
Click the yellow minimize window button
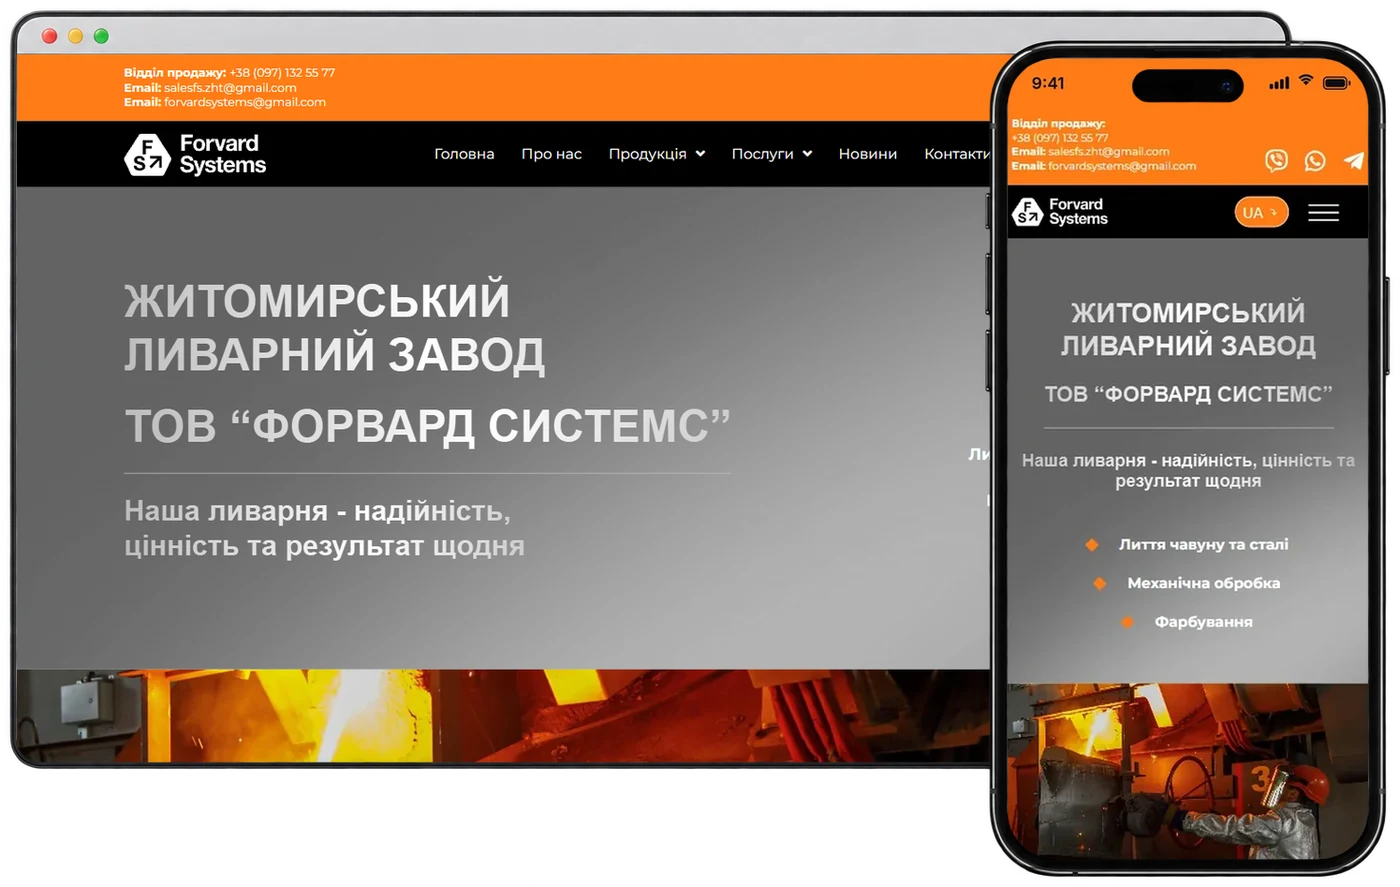pyautogui.click(x=75, y=36)
